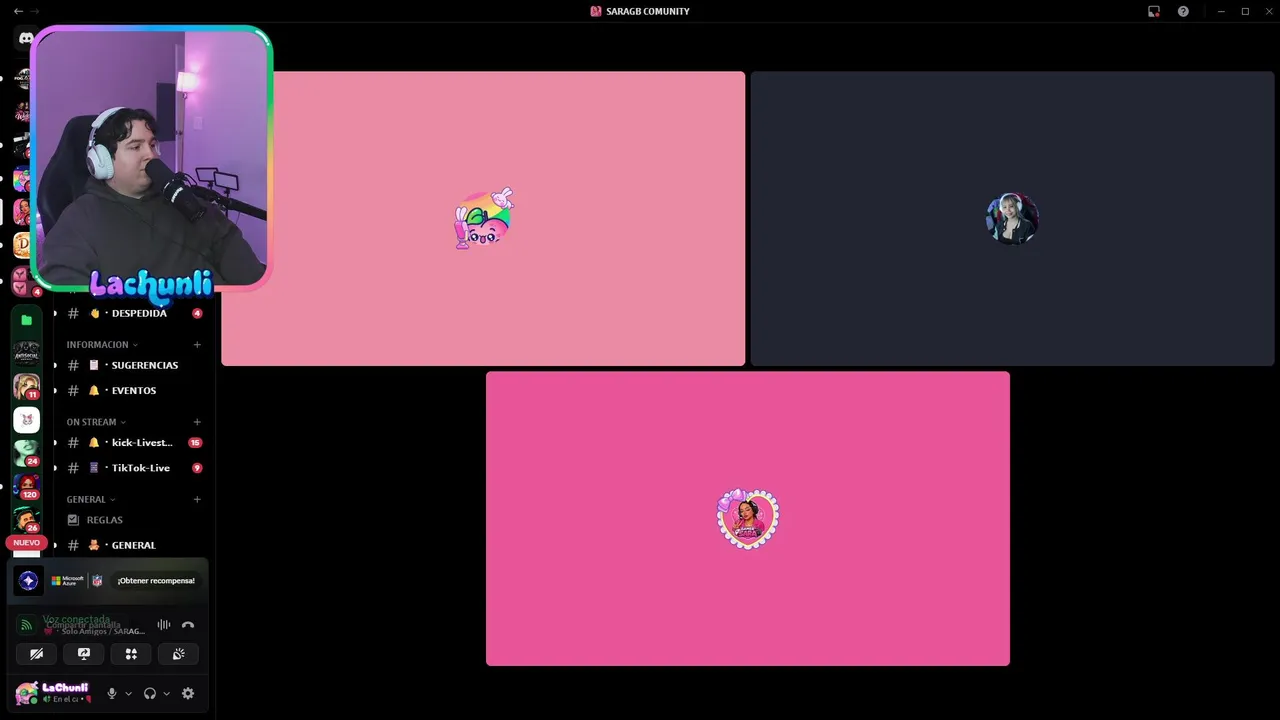The width and height of the screenshot is (1280, 720).
Task: Open the server icon with 120 badge
Action: point(27,486)
